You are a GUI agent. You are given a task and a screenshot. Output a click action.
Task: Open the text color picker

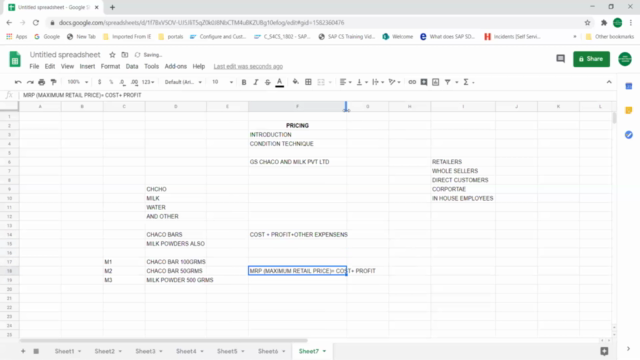point(280,82)
